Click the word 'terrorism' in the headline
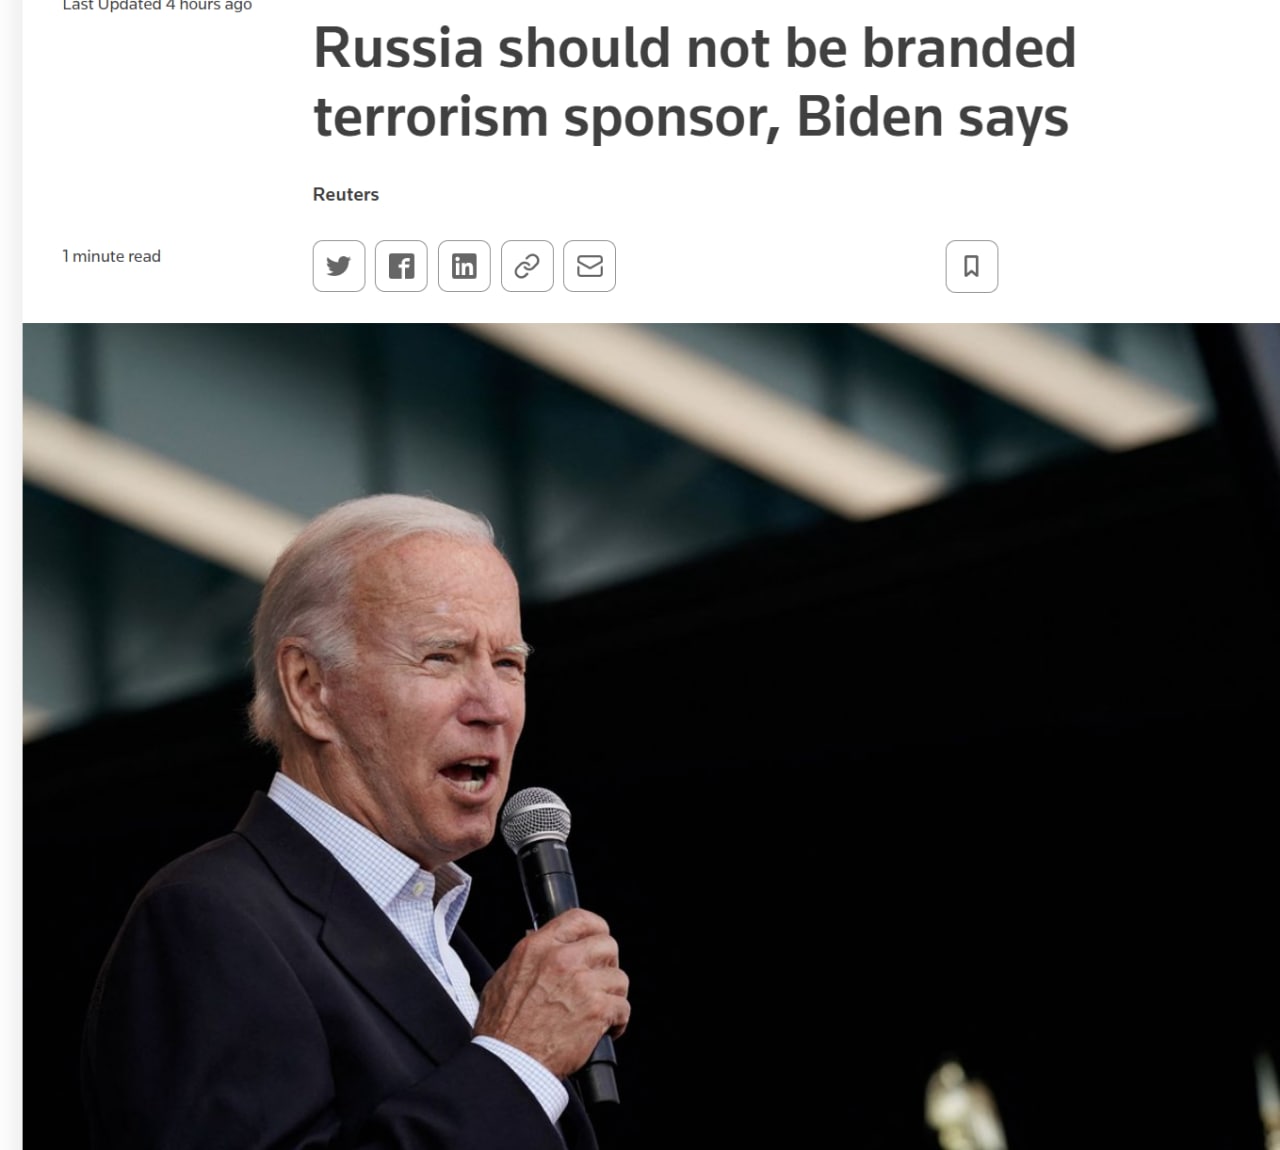This screenshot has width=1280, height=1150. pos(432,117)
